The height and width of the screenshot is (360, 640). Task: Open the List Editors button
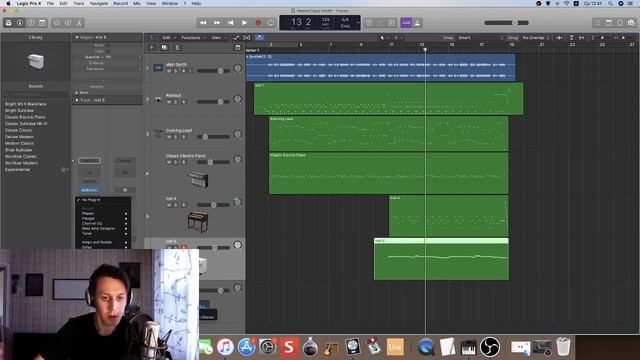point(597,23)
